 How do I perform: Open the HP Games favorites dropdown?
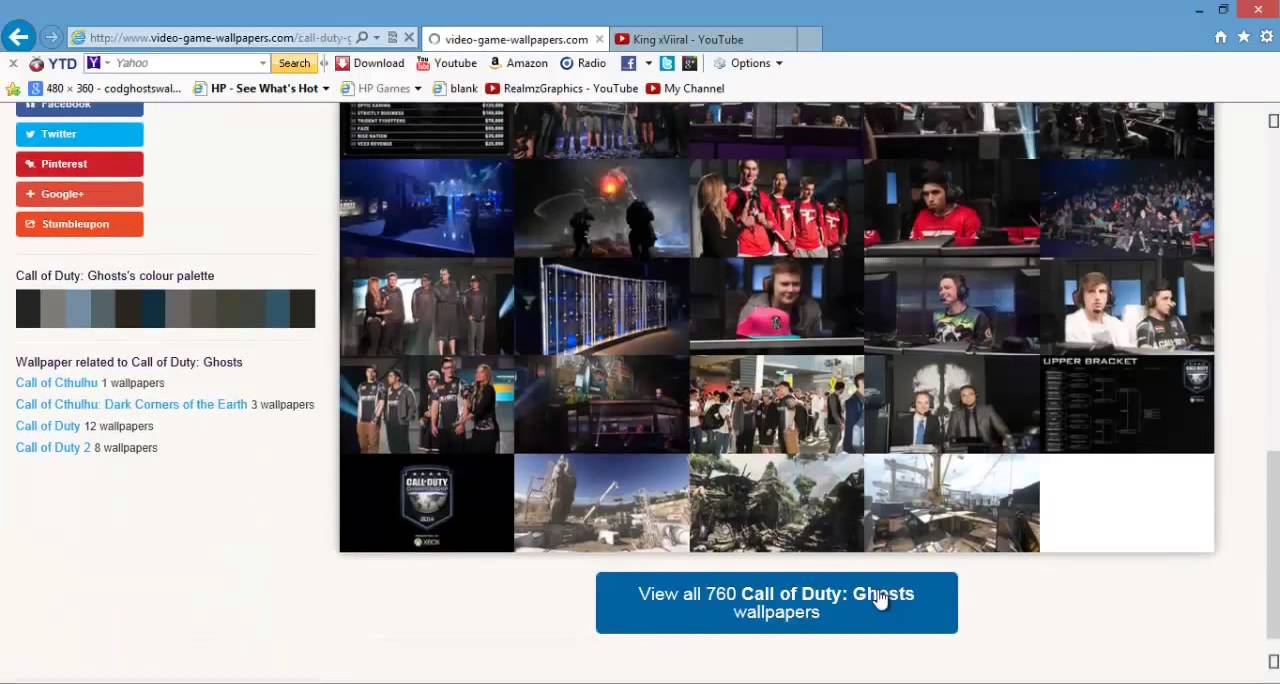(381, 88)
